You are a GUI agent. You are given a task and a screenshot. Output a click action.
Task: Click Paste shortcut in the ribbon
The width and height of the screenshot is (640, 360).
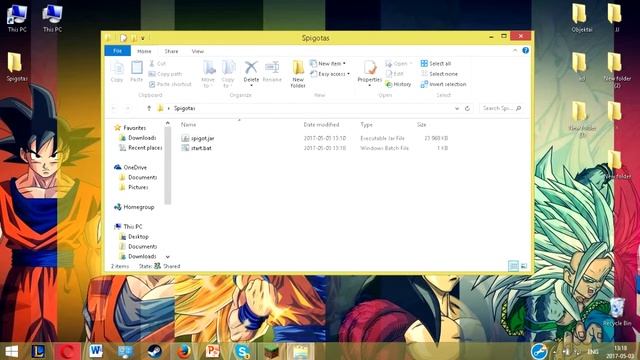[170, 84]
